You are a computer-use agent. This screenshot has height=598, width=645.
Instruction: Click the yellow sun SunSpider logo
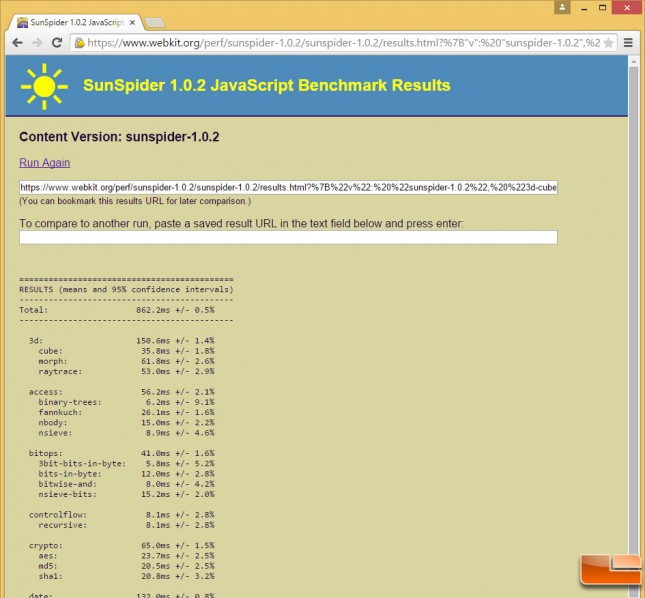(44, 87)
